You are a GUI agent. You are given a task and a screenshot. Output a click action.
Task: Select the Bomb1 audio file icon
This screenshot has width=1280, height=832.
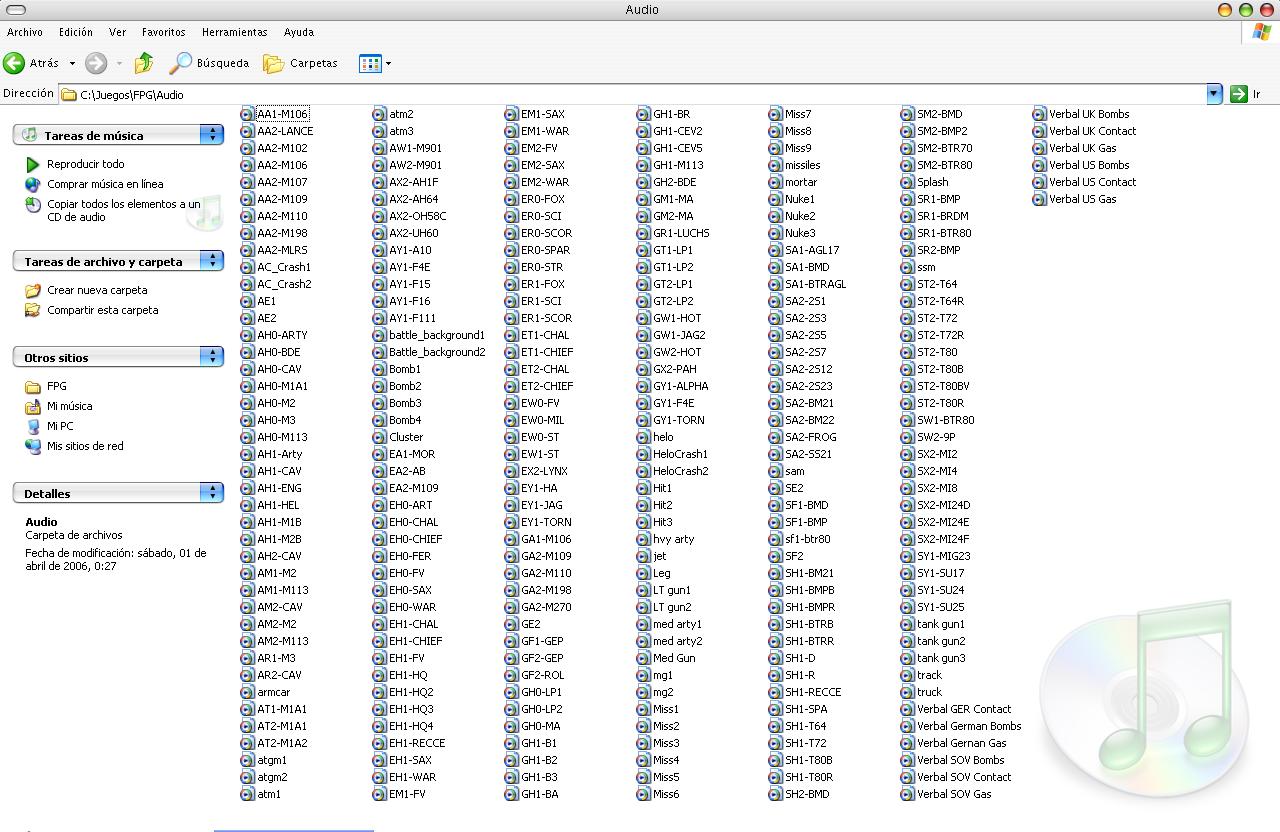point(379,369)
